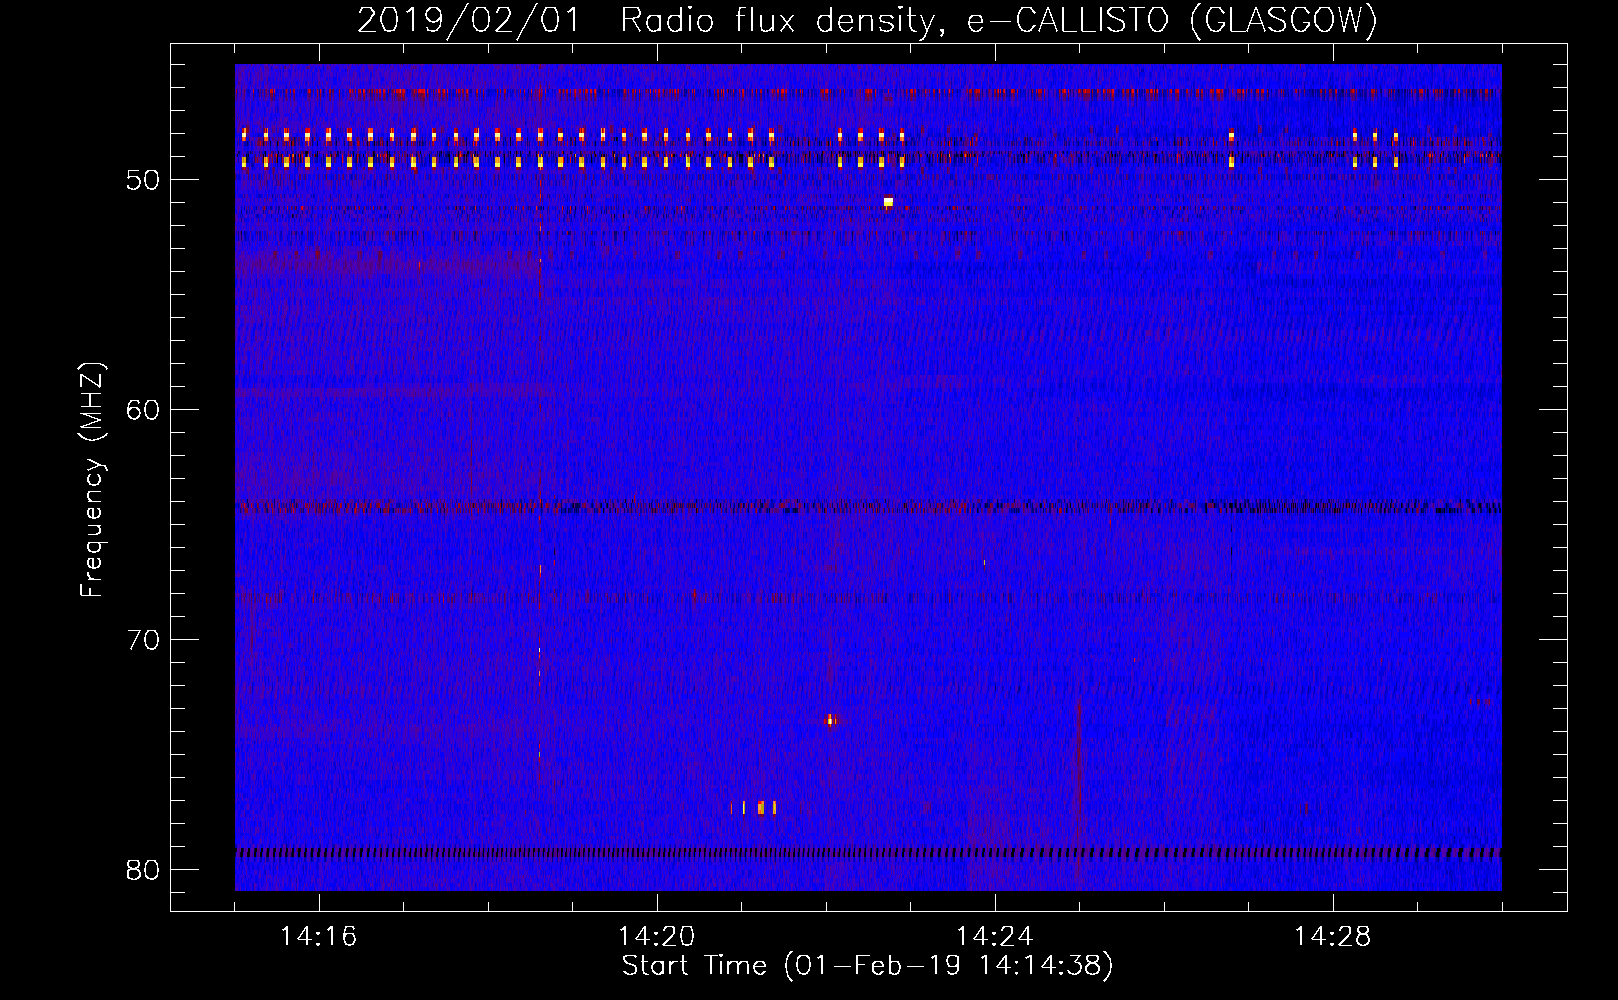
Task: Click the 60 frequency tick label
Action: click(x=144, y=410)
